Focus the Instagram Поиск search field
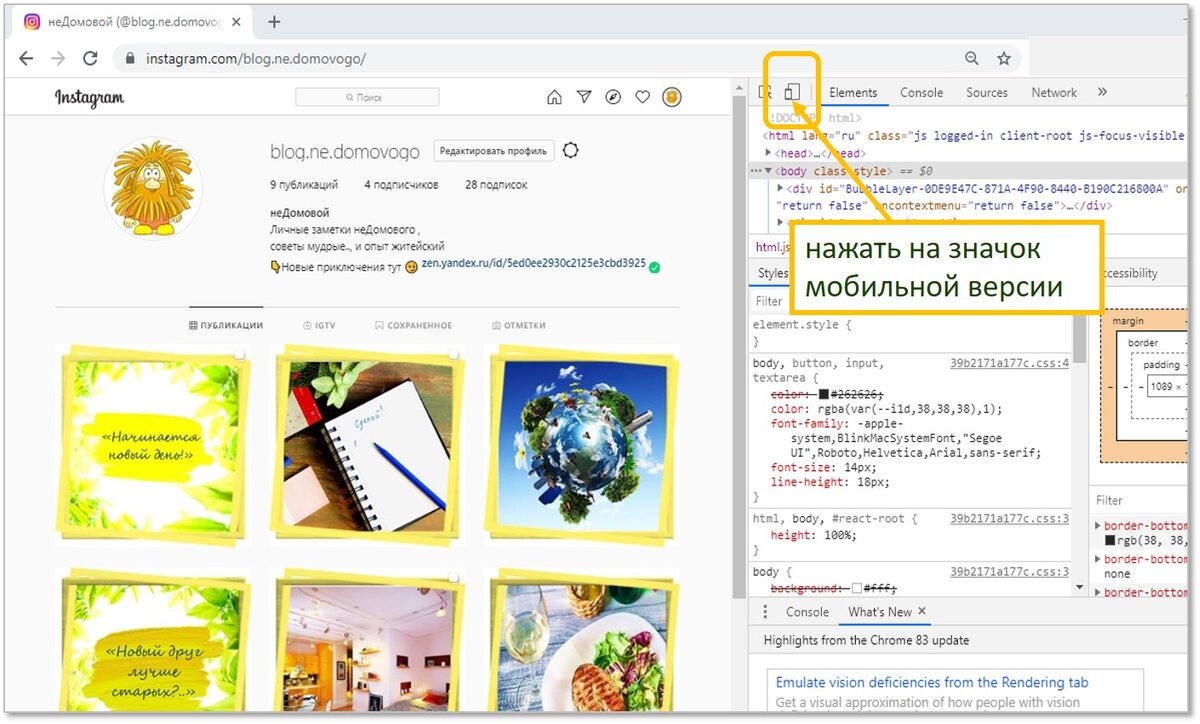The height and width of the screenshot is (724, 1200). point(367,97)
